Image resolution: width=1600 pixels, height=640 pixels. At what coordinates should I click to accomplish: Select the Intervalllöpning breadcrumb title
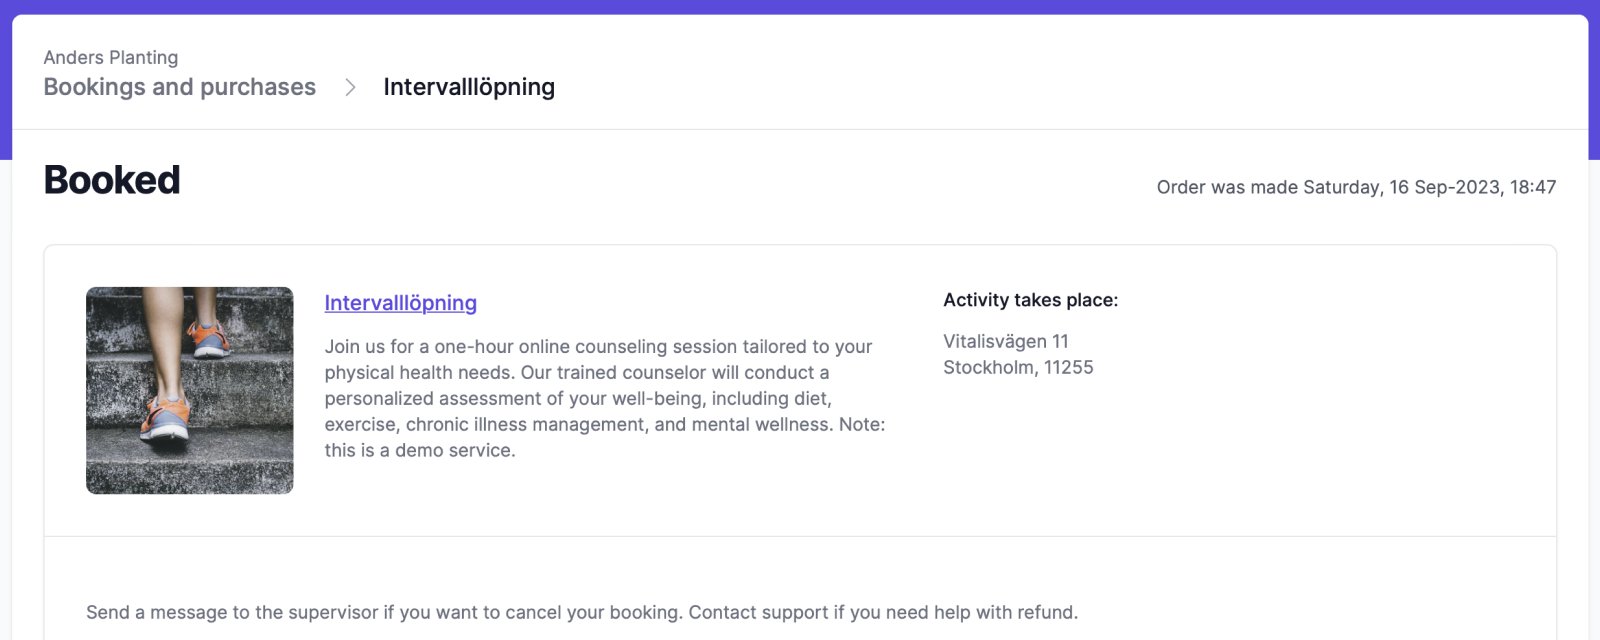[x=469, y=87]
